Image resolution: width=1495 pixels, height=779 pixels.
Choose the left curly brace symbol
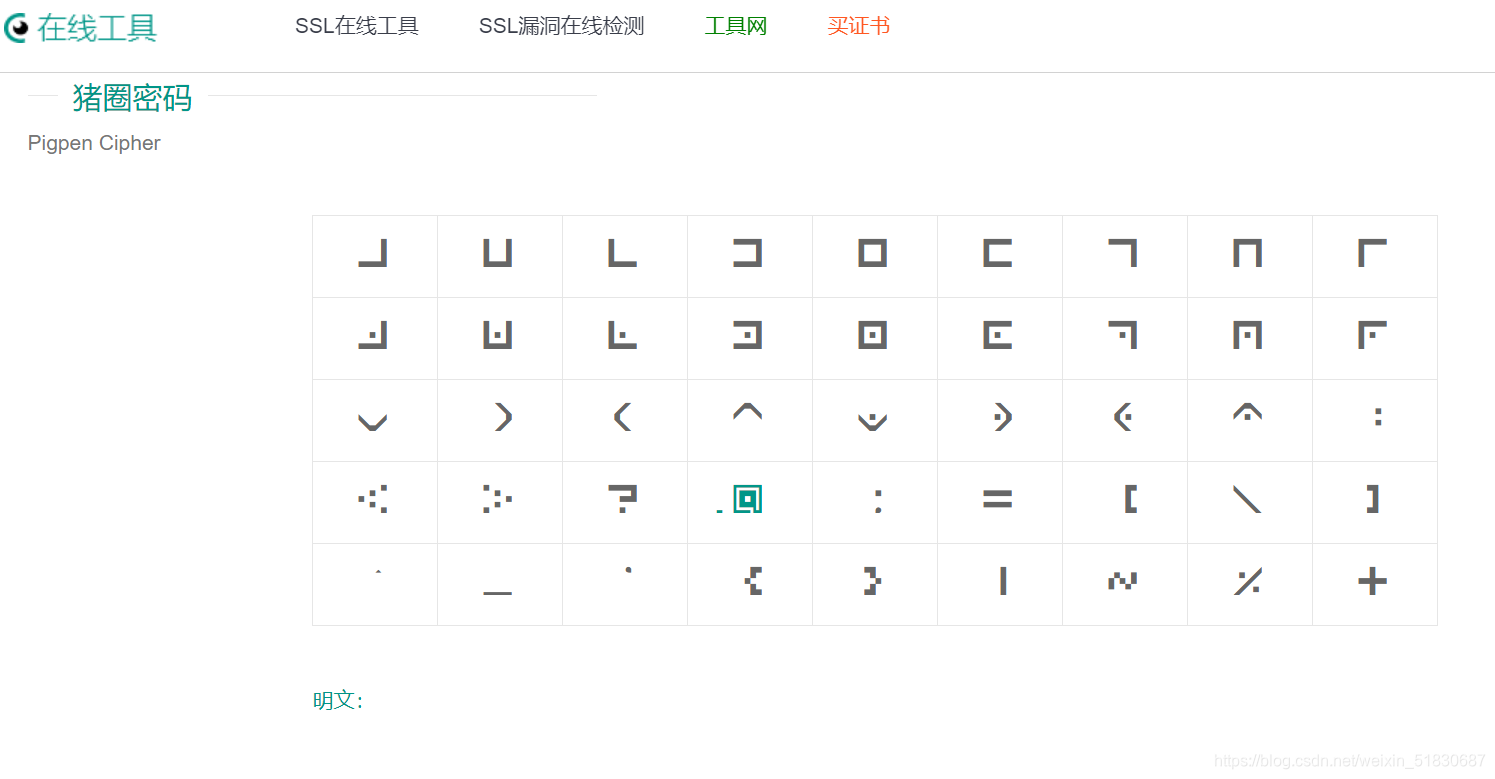[x=755, y=581]
